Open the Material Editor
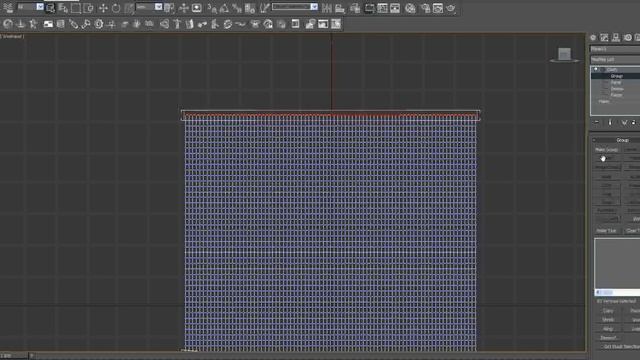Screen dimensions: 640x360 pos(410,8)
